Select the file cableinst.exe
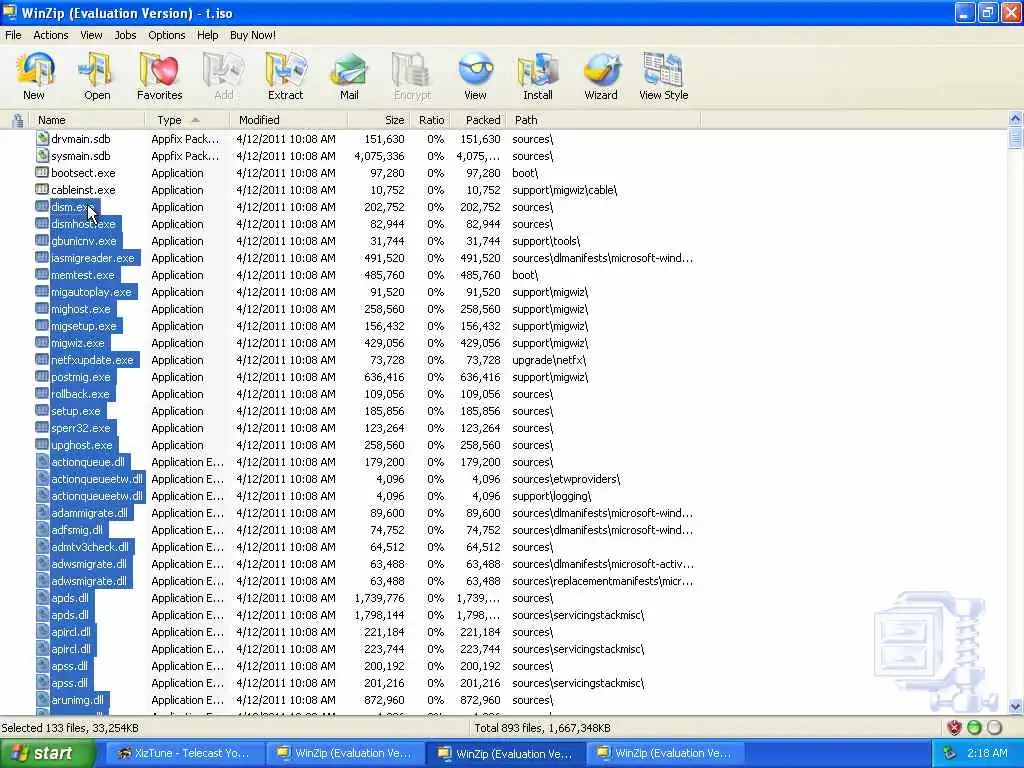This screenshot has height=768, width=1024. pos(83,190)
